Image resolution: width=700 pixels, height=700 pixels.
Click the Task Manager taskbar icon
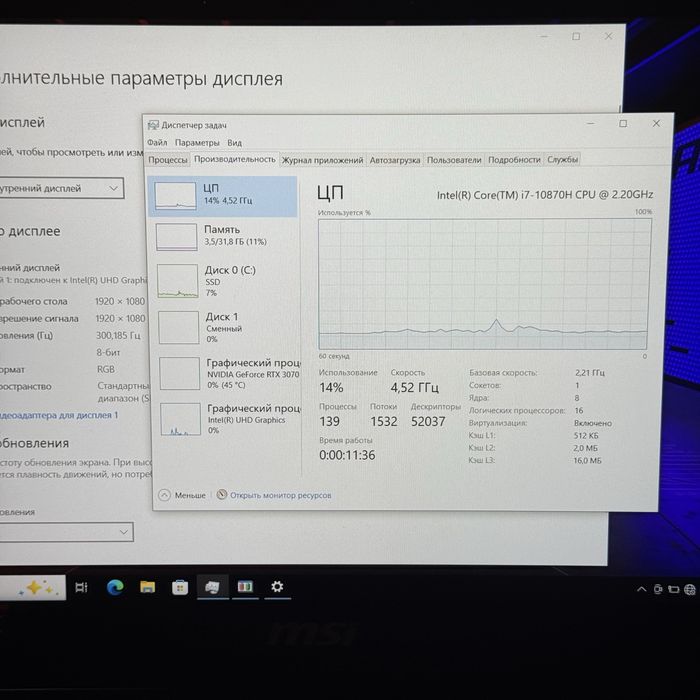click(x=212, y=587)
